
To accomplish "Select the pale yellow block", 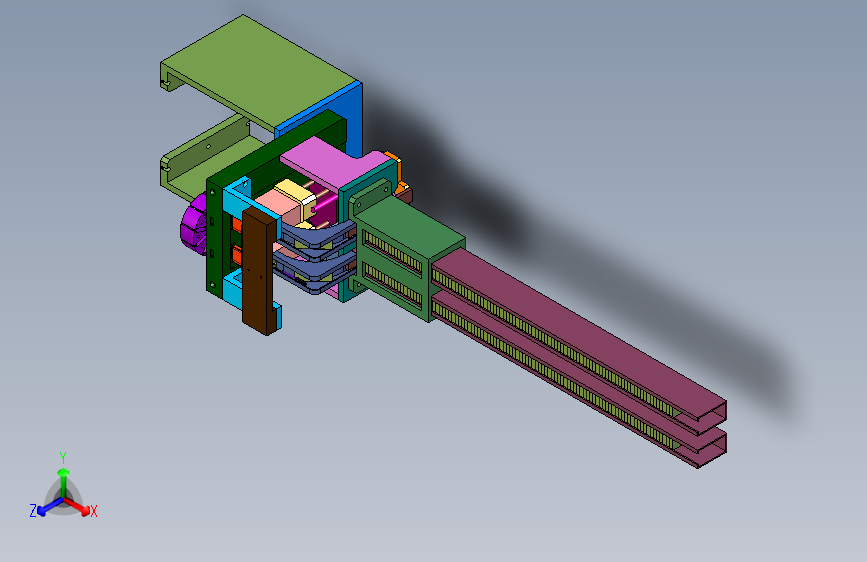I will 296,195.
